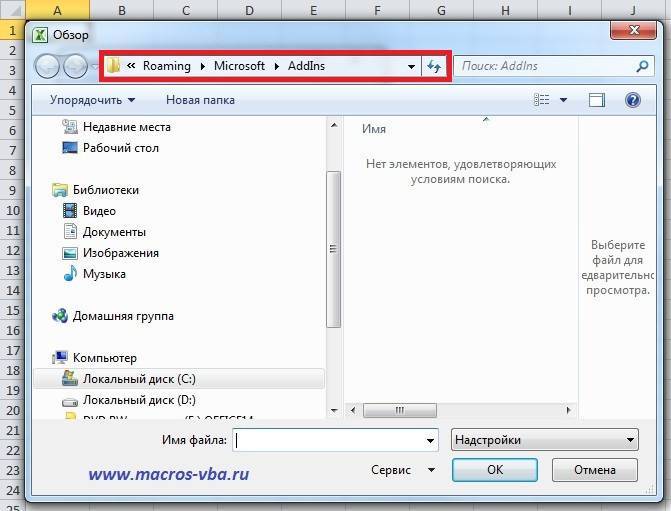This screenshot has width=671, height=511.
Task: Click the Back navigation arrow button
Action: point(48,66)
